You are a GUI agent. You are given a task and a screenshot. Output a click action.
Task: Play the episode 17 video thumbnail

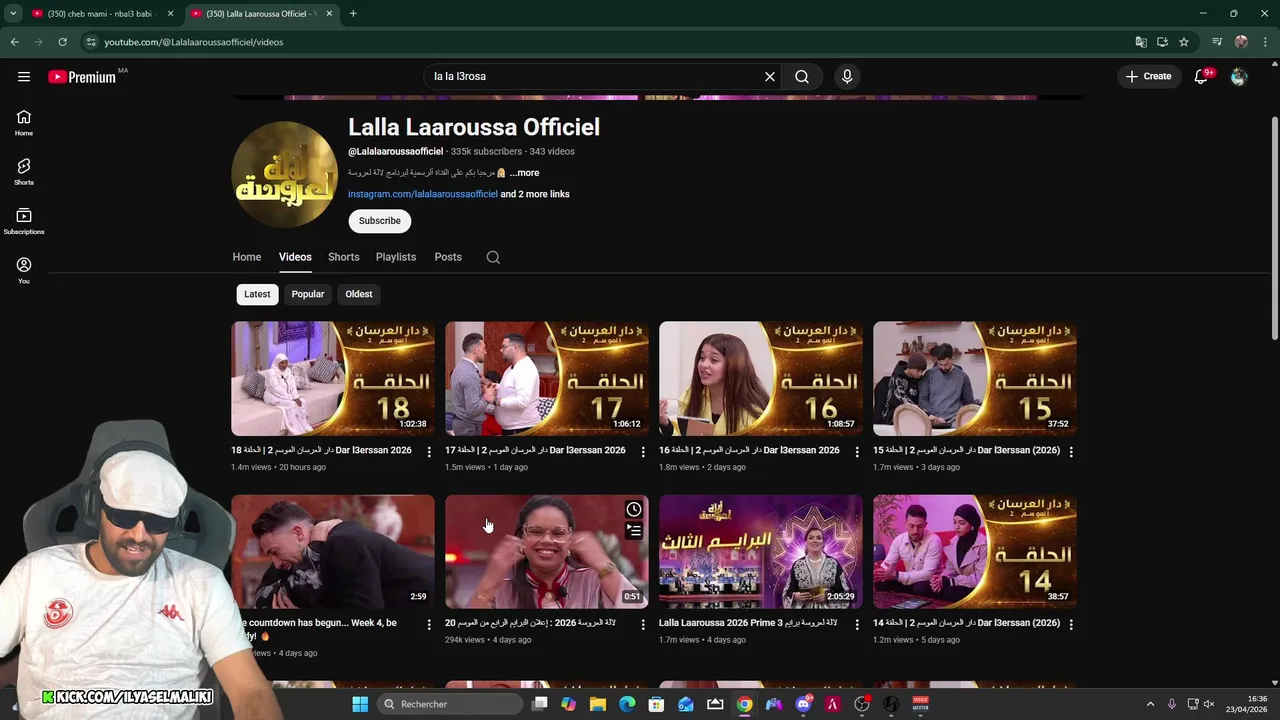[x=547, y=378]
